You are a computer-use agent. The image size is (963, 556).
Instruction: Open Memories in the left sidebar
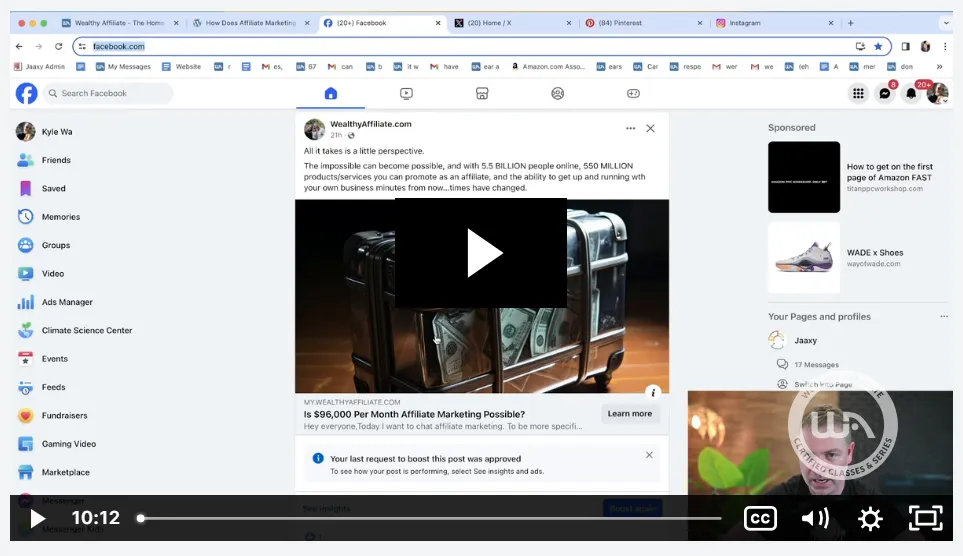[x=60, y=216]
